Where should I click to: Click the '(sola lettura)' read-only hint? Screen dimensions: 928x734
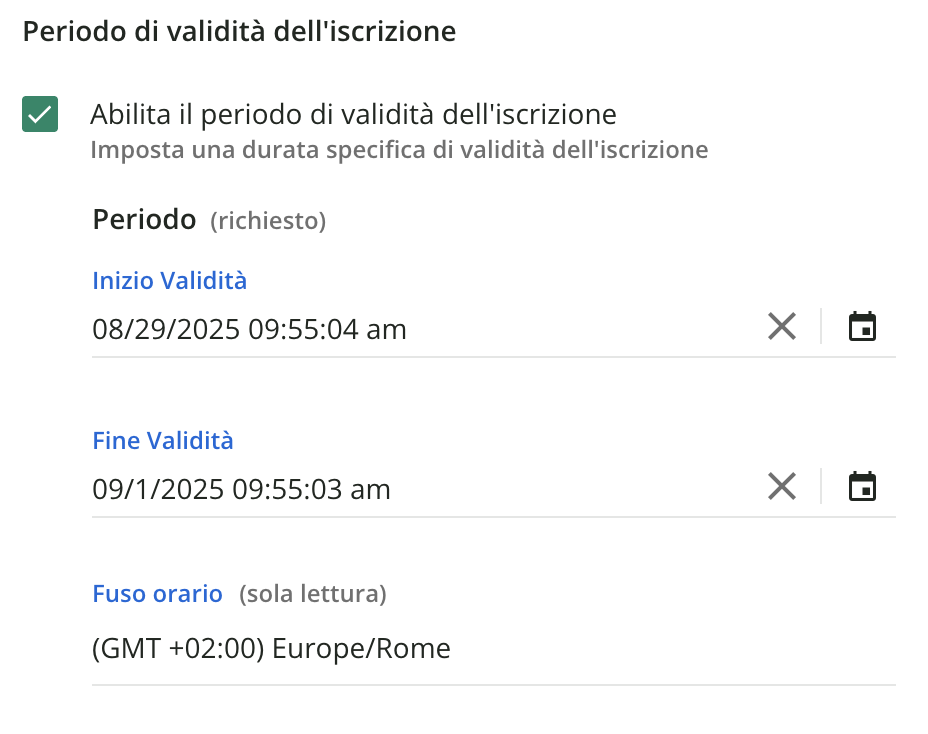(x=312, y=595)
